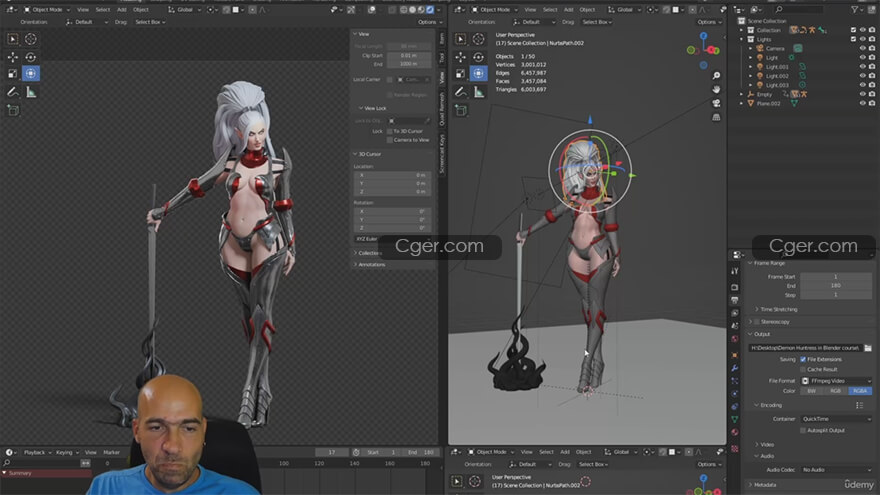Click the output file path field
The image size is (880, 495).
(x=805, y=348)
